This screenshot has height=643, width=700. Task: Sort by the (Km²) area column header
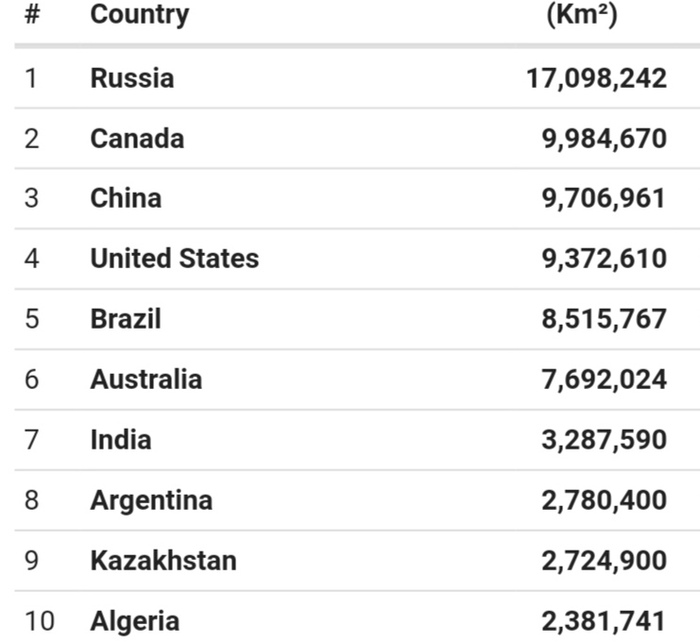coord(582,15)
